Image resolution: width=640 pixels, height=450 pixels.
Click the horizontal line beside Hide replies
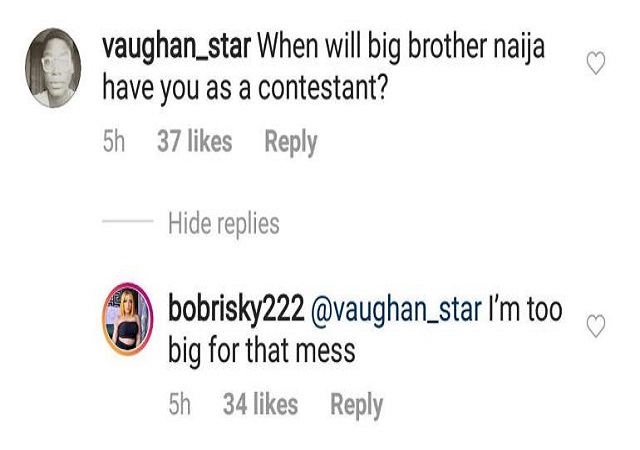[x=128, y=221]
